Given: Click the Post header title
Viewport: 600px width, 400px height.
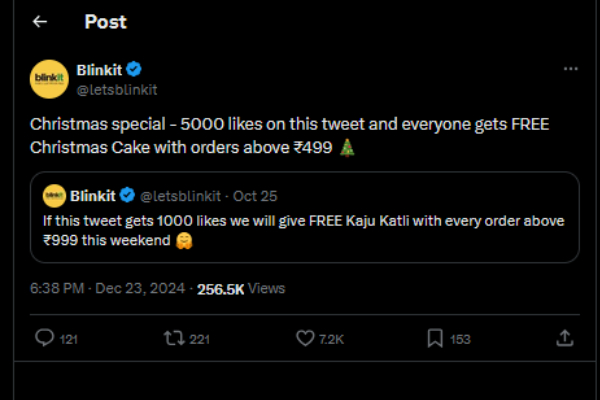Looking at the screenshot, I should pyautogui.click(x=105, y=21).
